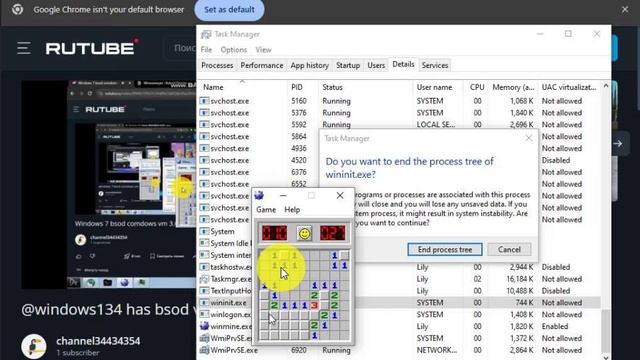Switch to the Users tab
The width and height of the screenshot is (640, 360).
point(376,65)
